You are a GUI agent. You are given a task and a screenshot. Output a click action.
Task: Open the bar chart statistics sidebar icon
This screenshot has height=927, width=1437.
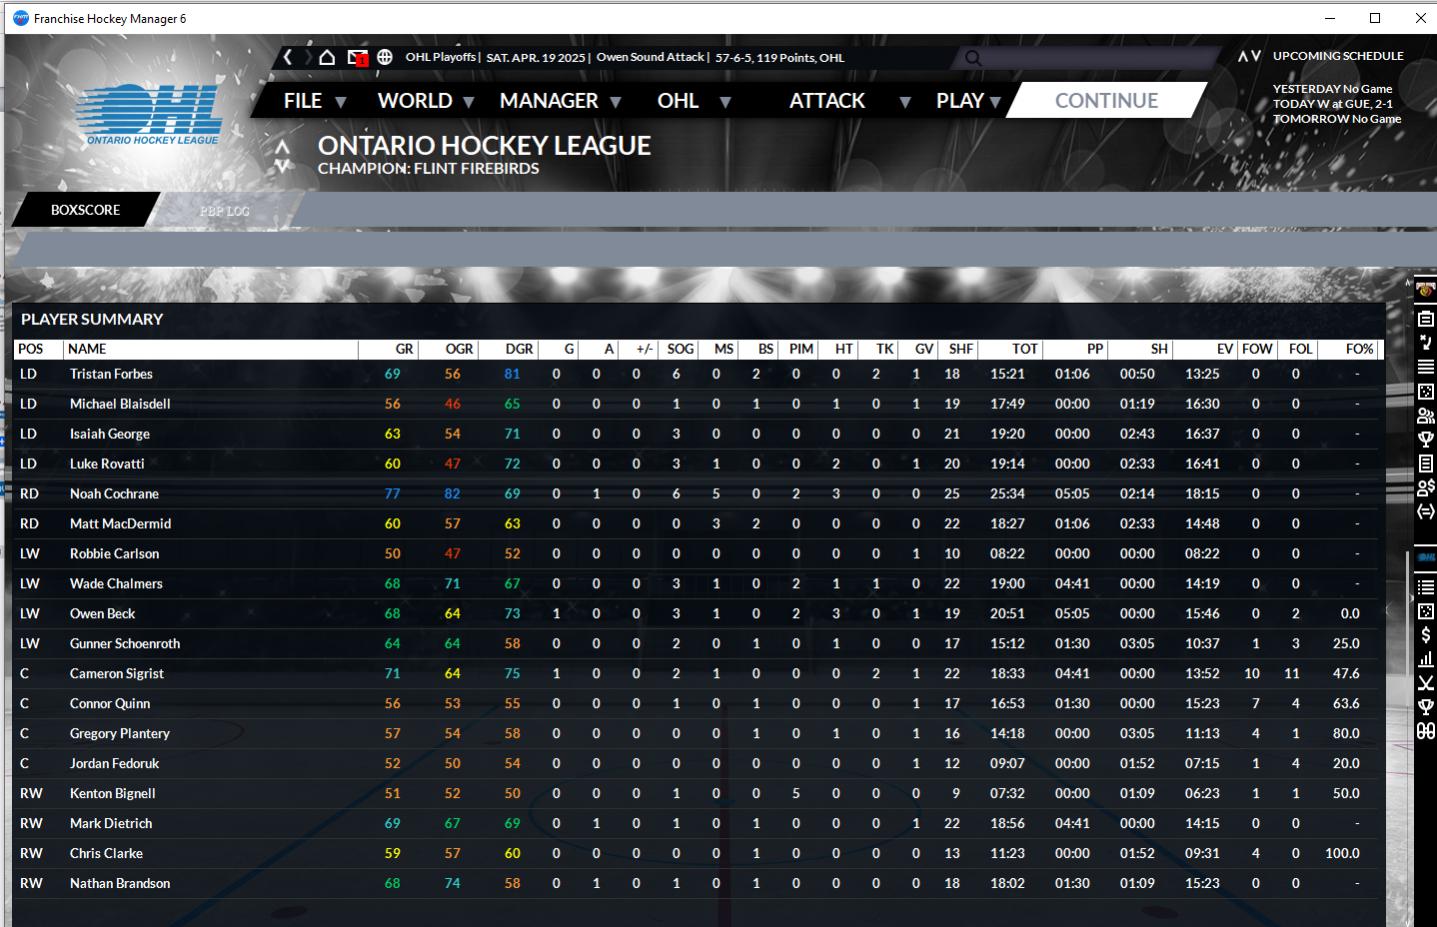(1426, 660)
